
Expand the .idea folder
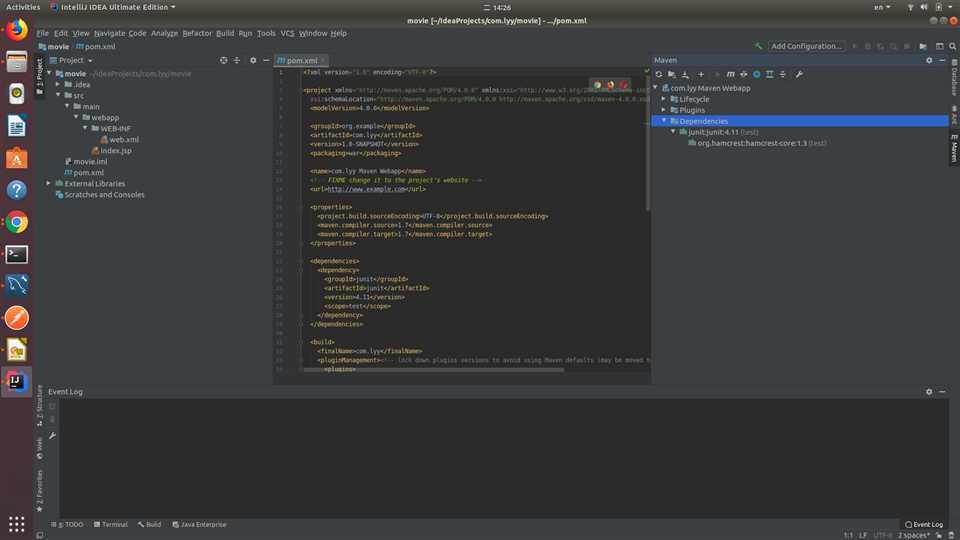58,84
